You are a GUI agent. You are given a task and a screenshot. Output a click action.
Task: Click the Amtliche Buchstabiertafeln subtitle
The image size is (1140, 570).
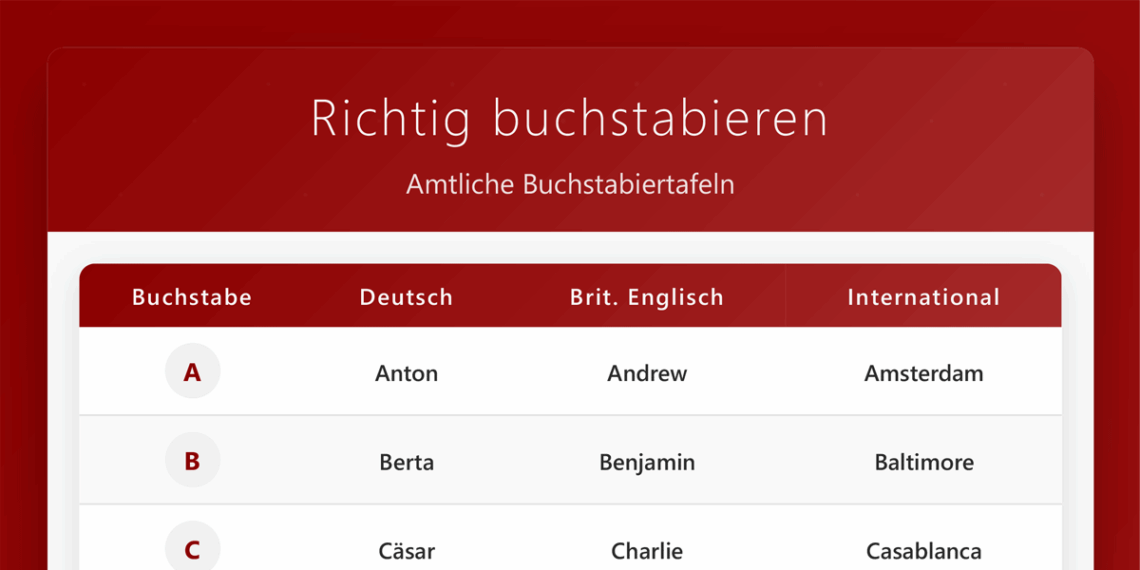point(570,184)
